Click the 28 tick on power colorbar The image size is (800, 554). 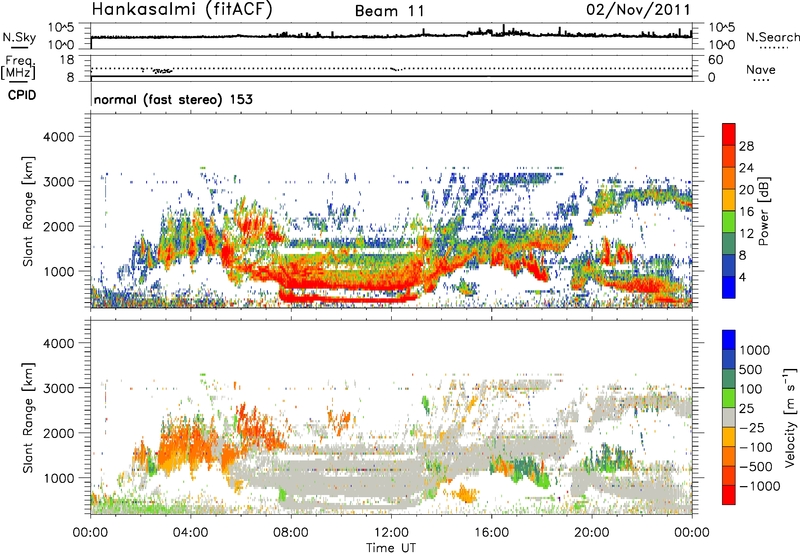point(746,146)
